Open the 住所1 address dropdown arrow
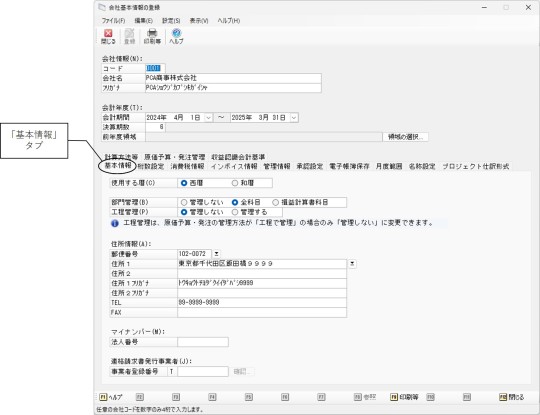Image resolution: width=540 pixels, height=415 pixels. 352,263
